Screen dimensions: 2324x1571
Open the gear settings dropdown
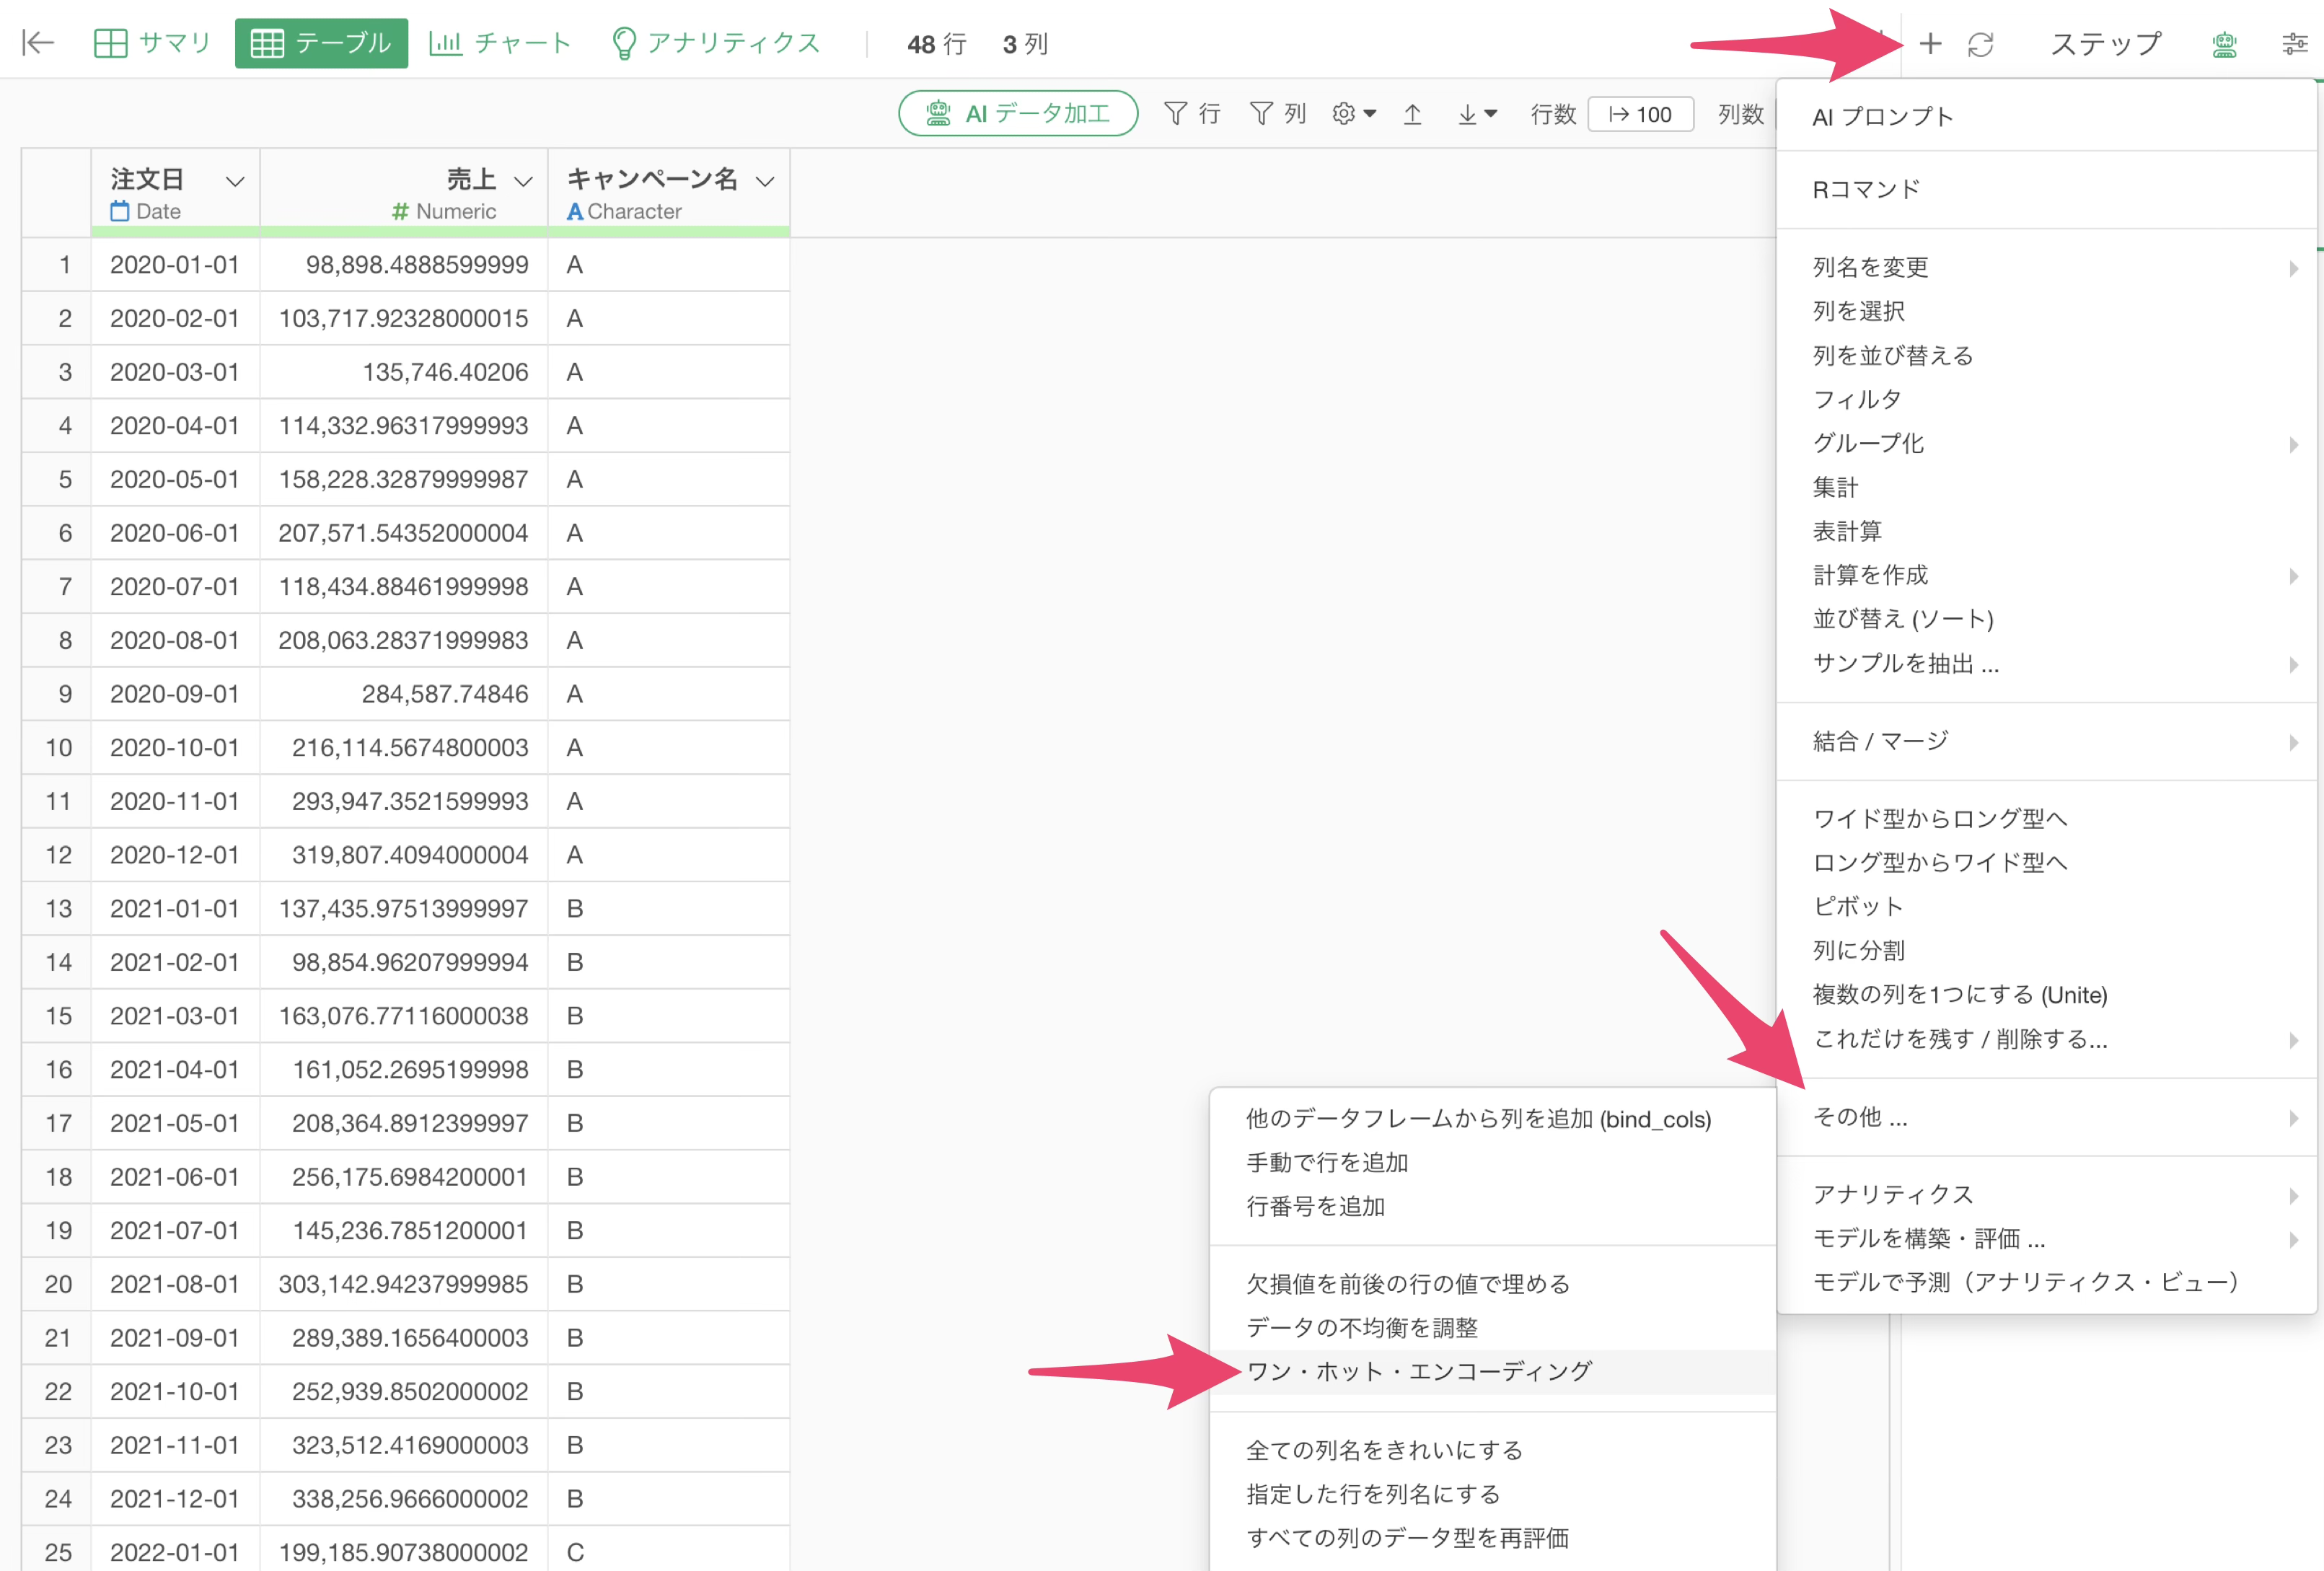coord(1354,114)
